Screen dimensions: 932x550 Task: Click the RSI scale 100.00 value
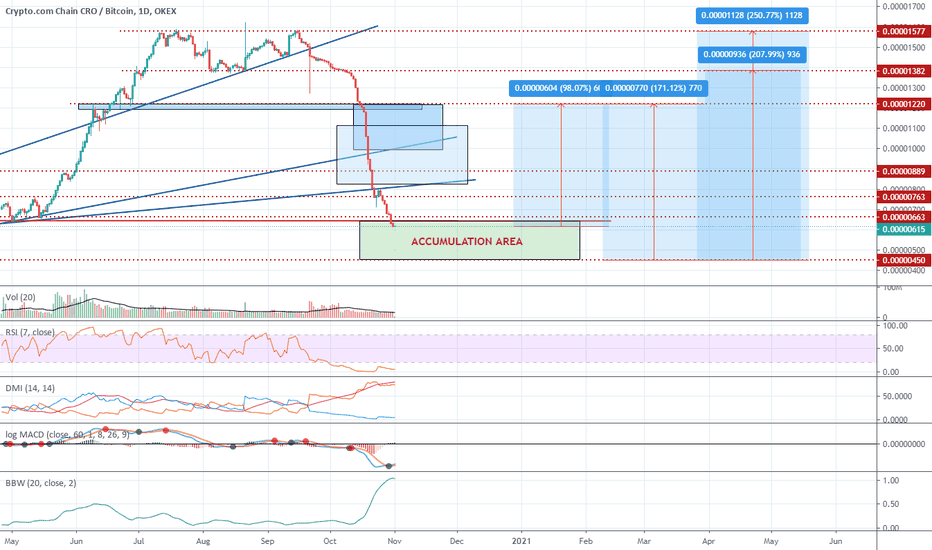point(895,326)
